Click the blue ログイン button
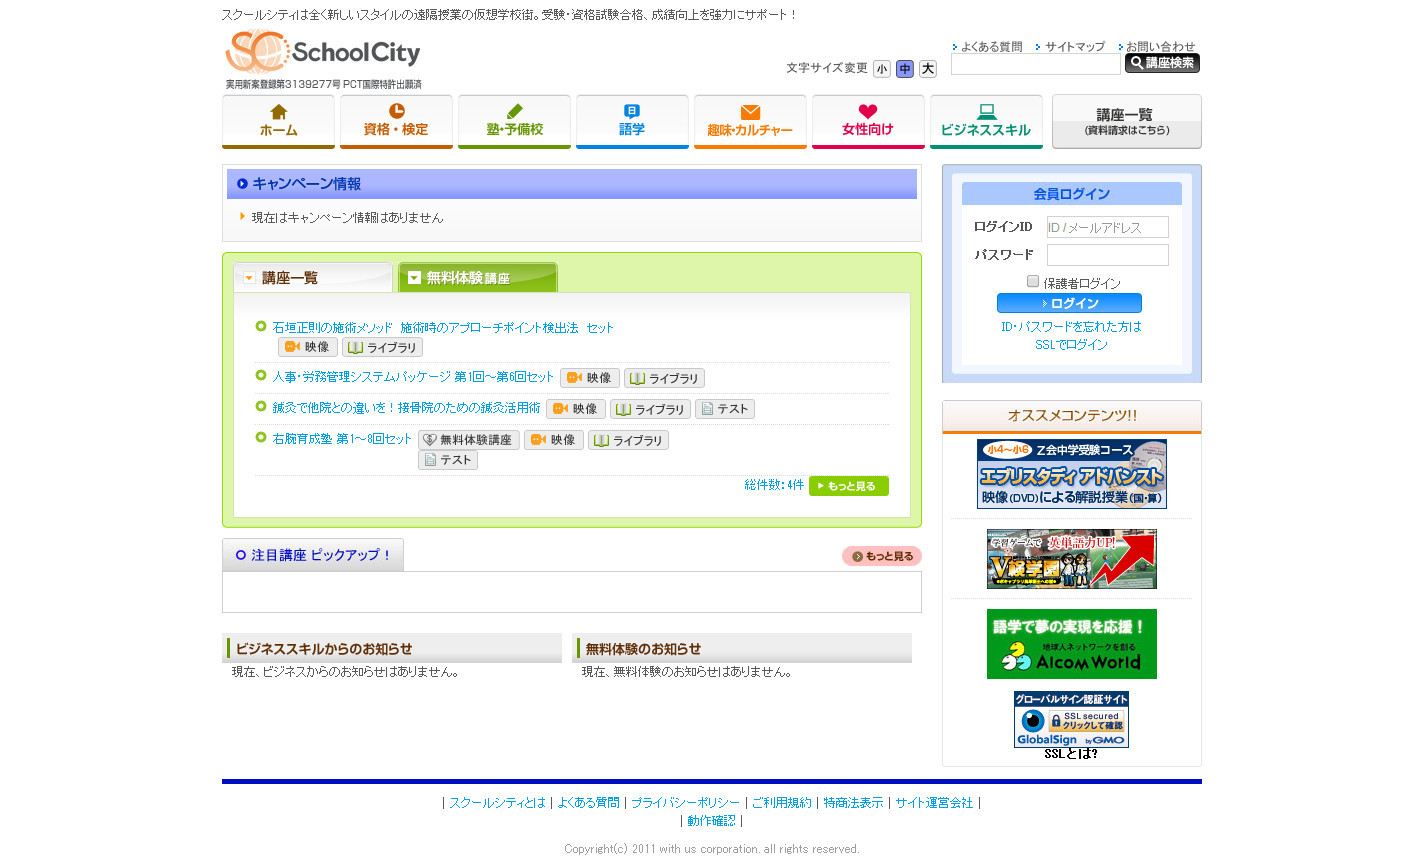This screenshot has height=867, width=1404. pos(1069,303)
